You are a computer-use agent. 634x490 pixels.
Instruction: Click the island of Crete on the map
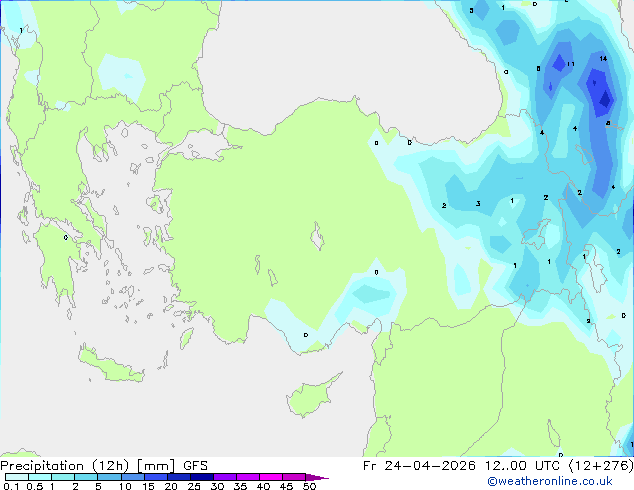(x=111, y=366)
